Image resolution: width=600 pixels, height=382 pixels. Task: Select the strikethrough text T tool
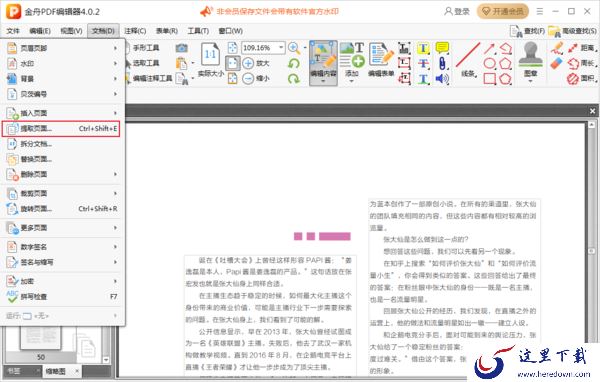click(x=423, y=63)
